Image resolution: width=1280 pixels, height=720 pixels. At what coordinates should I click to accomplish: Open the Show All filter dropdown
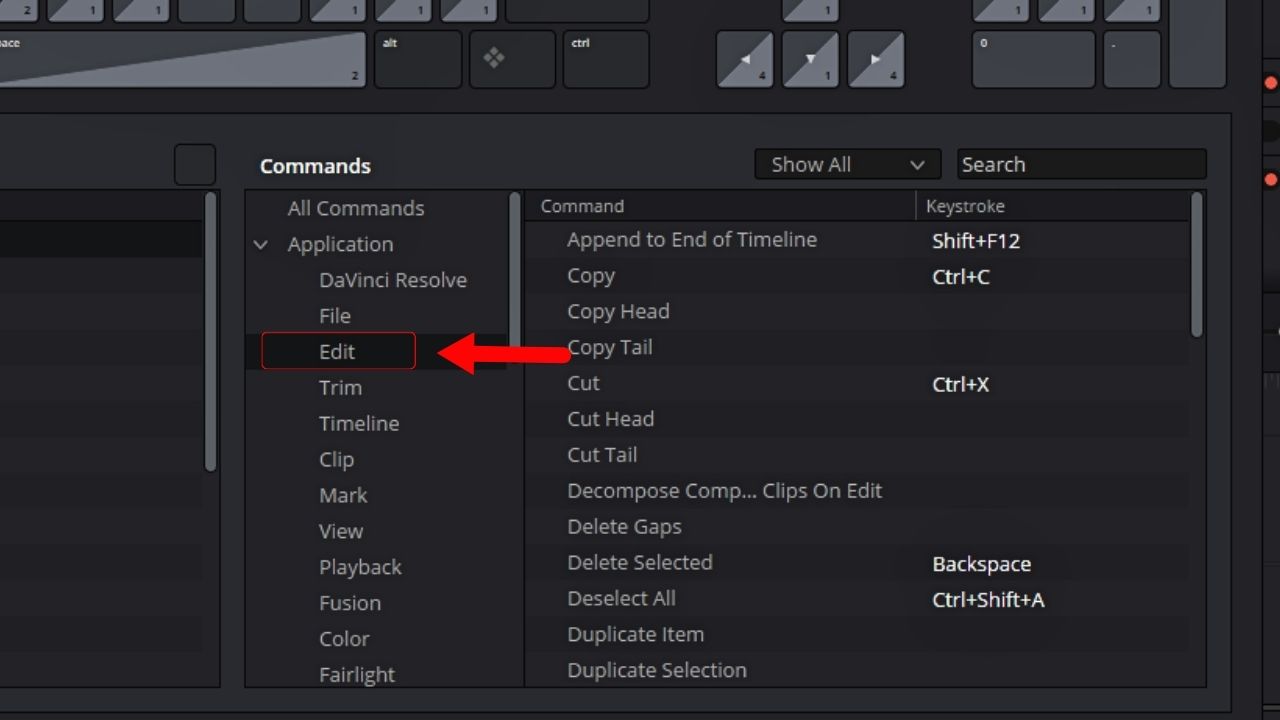coord(847,164)
